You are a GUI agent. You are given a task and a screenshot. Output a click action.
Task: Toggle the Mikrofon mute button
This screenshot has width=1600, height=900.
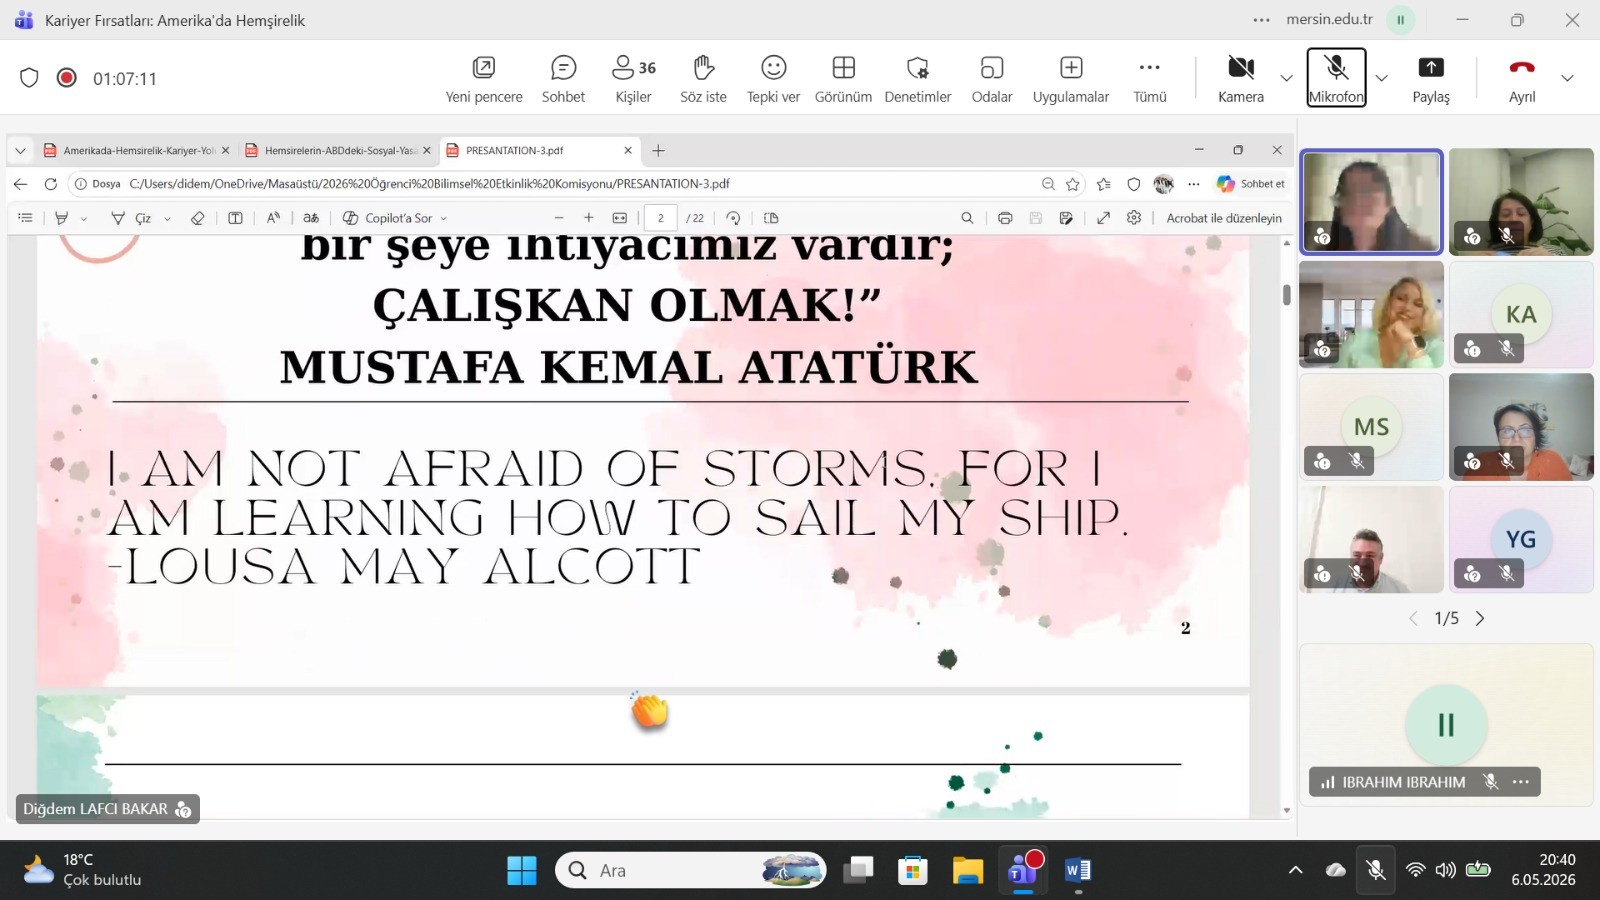[x=1336, y=78]
